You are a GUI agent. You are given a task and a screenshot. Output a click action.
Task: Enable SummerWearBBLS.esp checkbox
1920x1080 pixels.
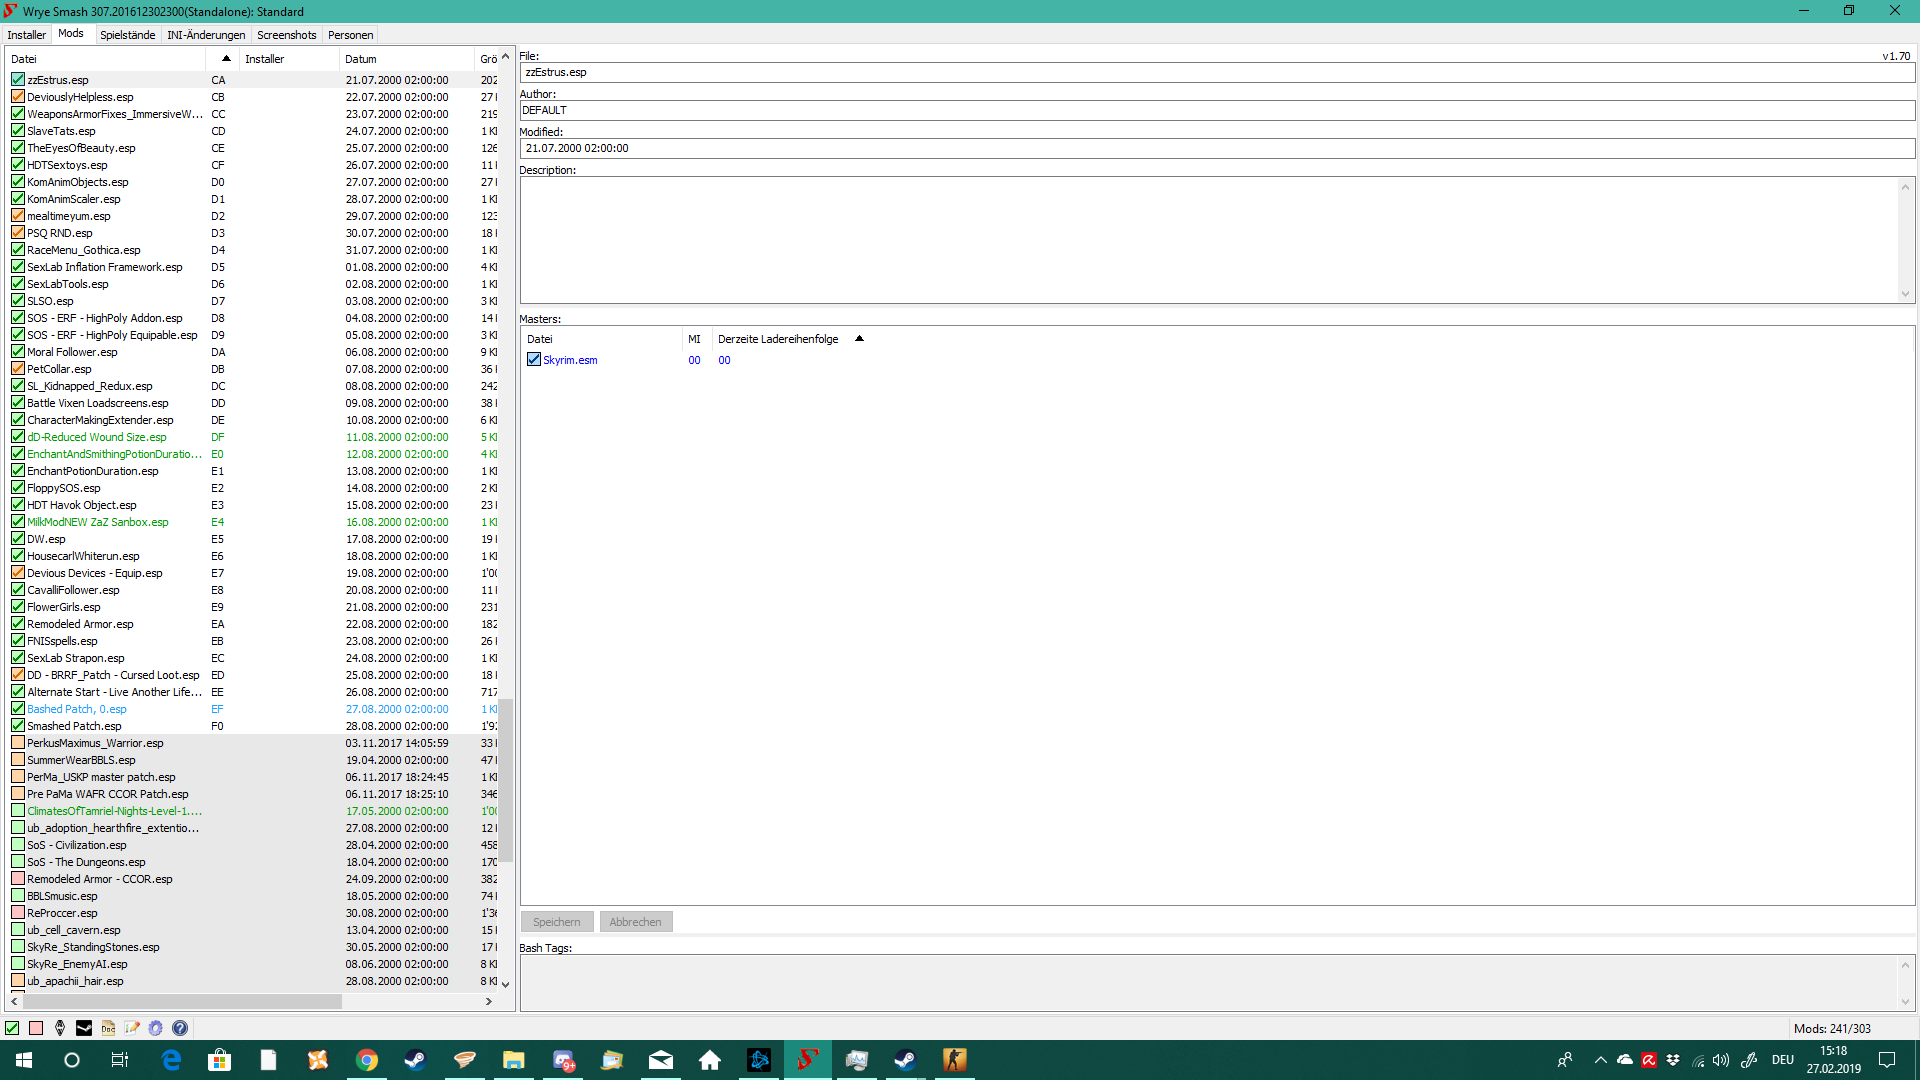coord(18,760)
